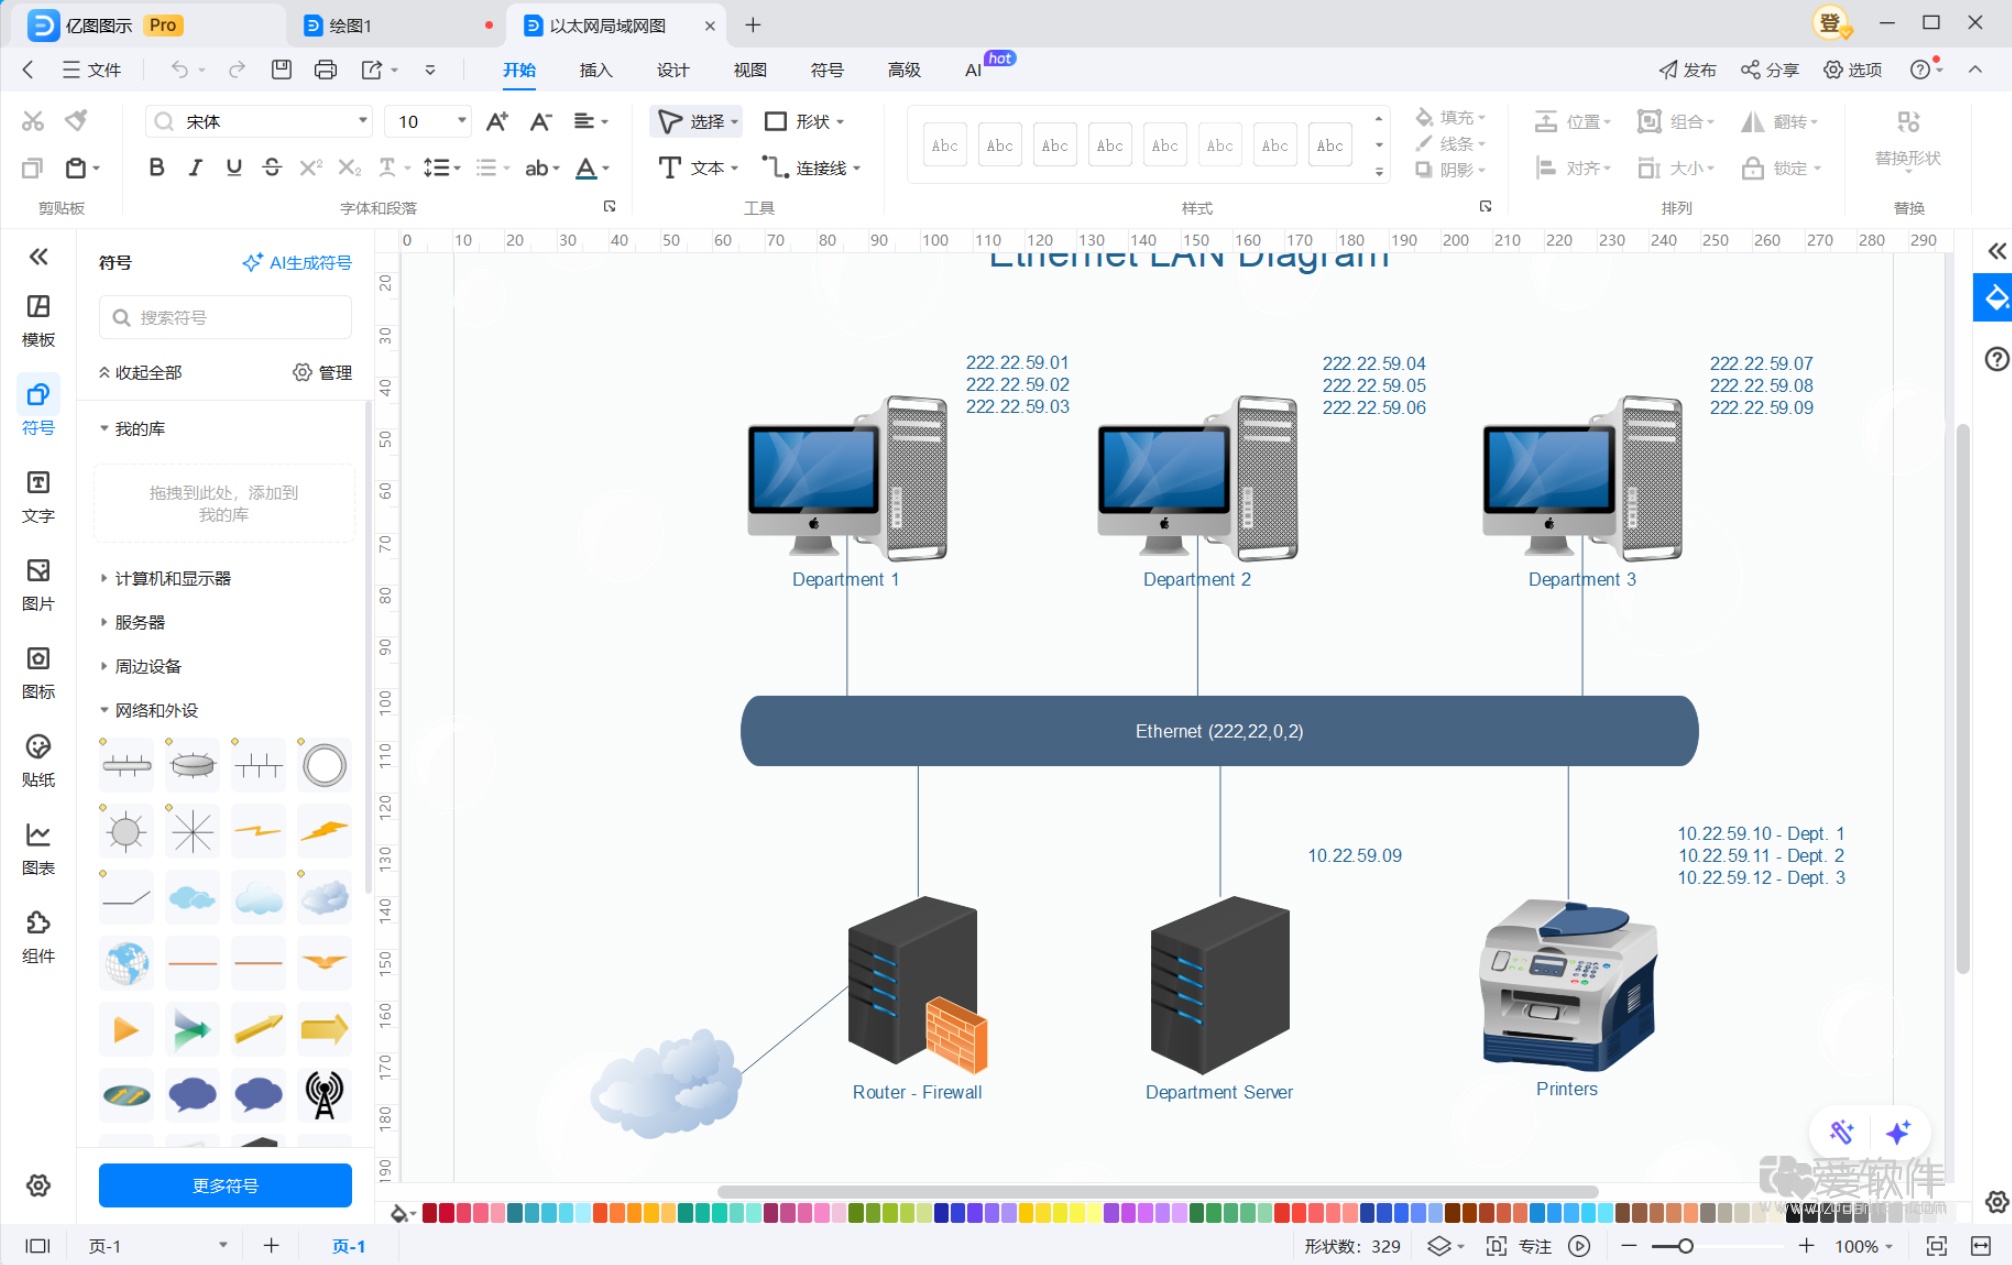Open the 符号 panel in left sidebar
This screenshot has height=1265, width=2012.
[x=38, y=405]
